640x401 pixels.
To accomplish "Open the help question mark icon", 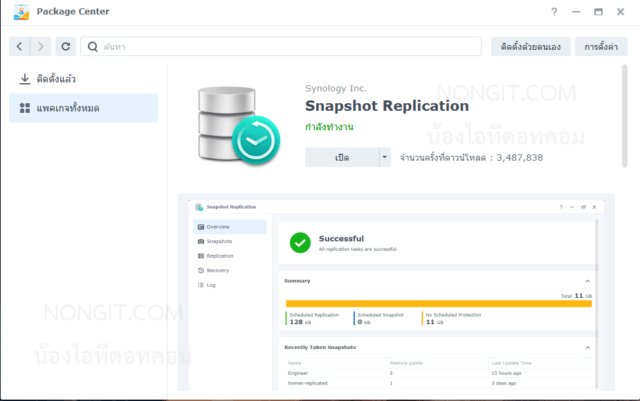I will (554, 12).
